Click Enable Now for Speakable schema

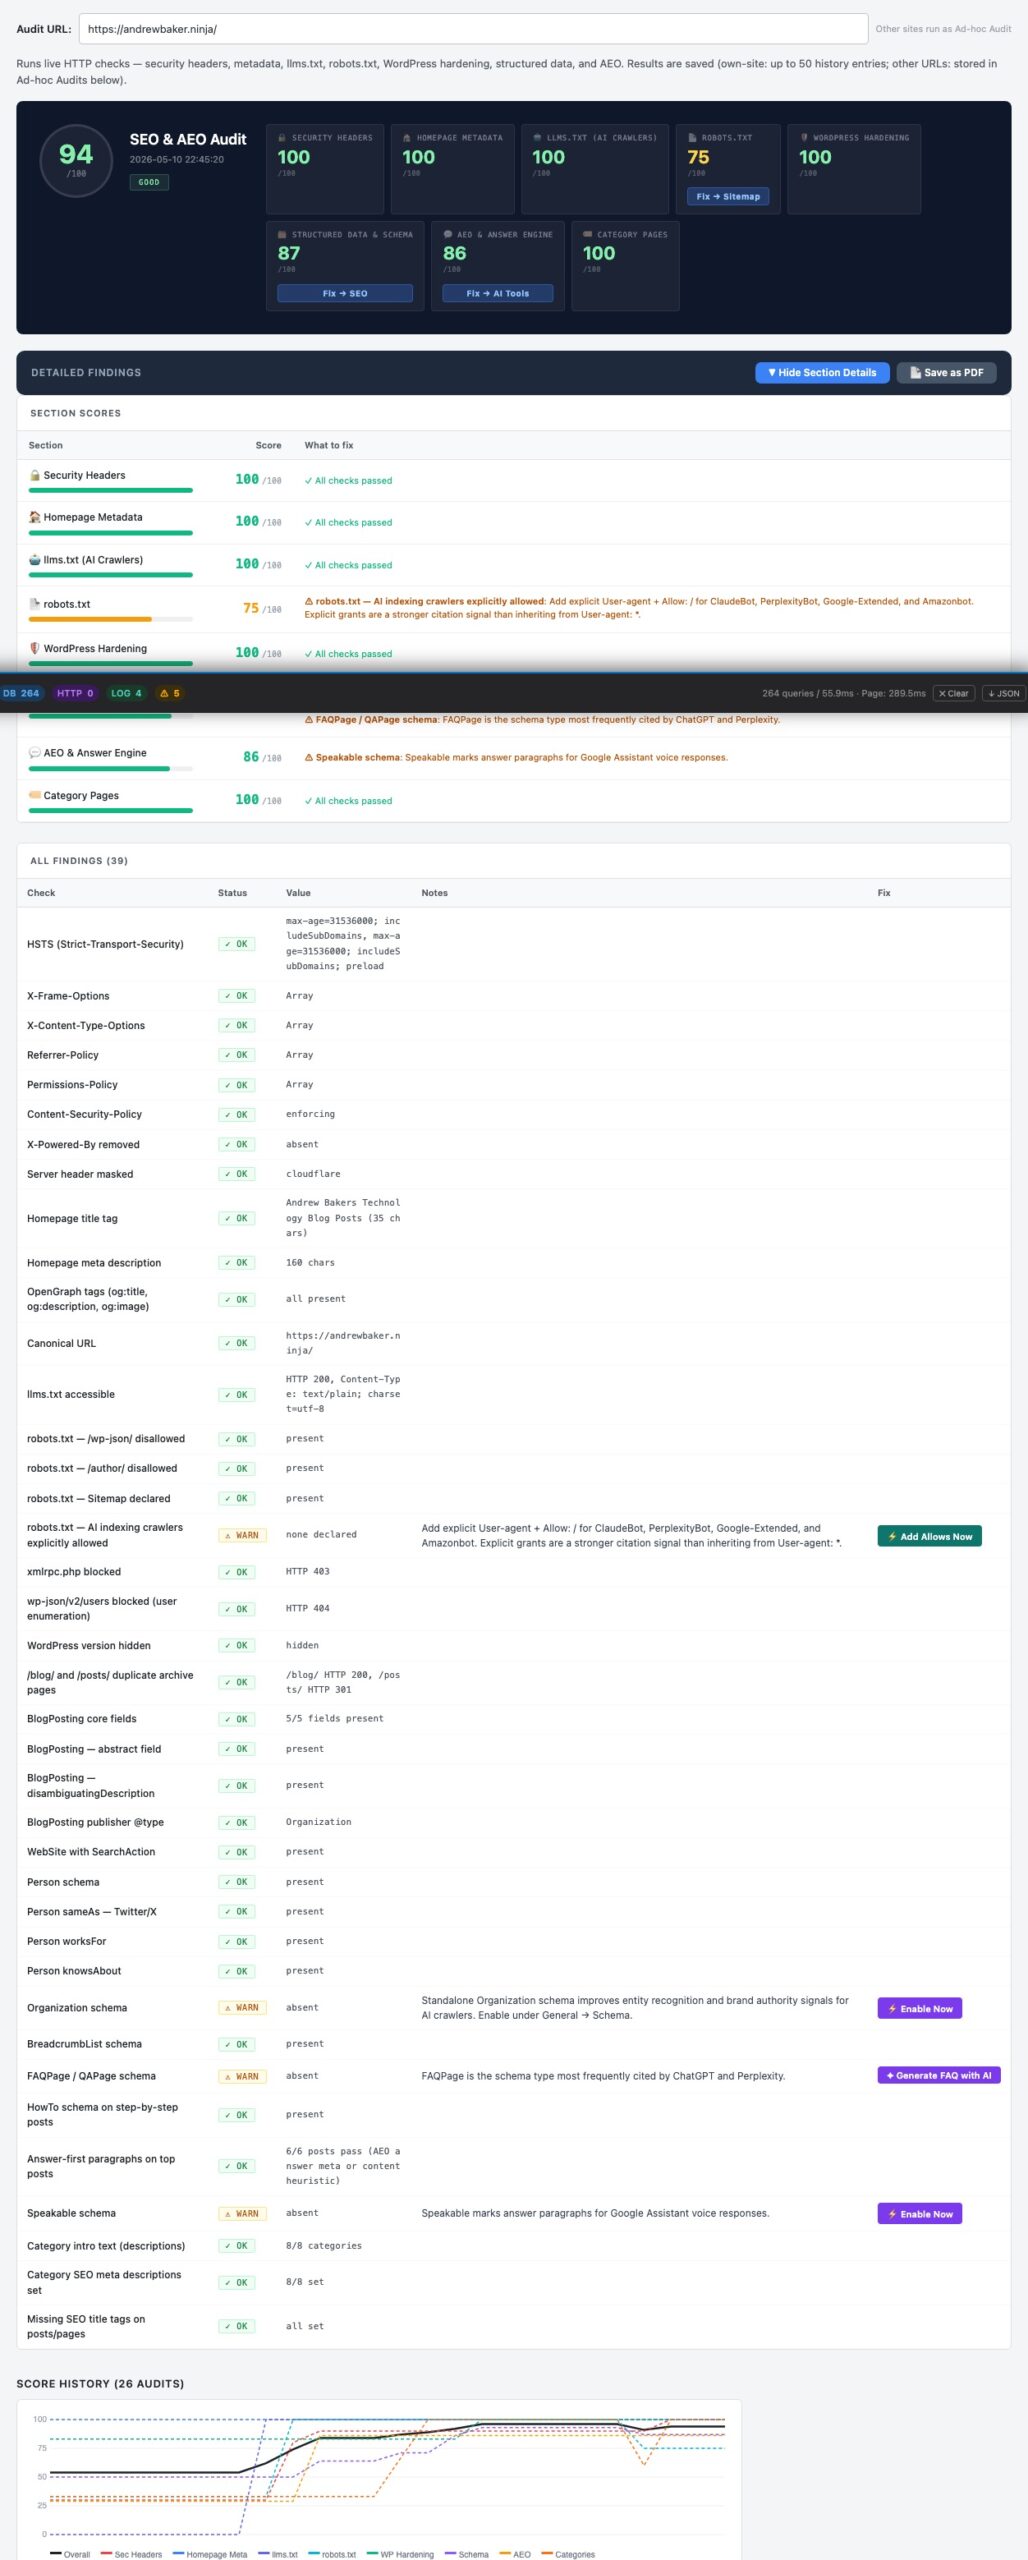(x=919, y=2214)
